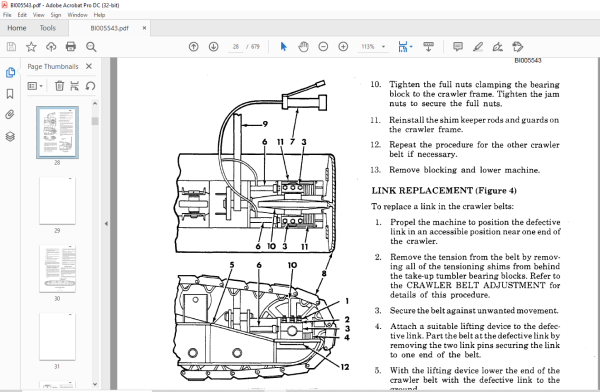Select the page 30 thumbnail

(57, 269)
